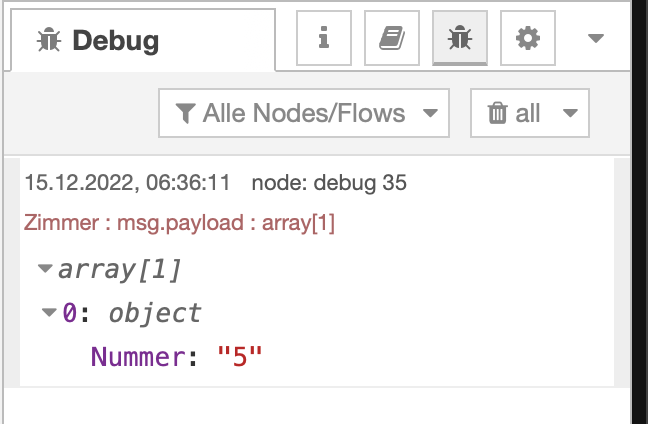Select the Debug bug icon button

click(x=460, y=39)
